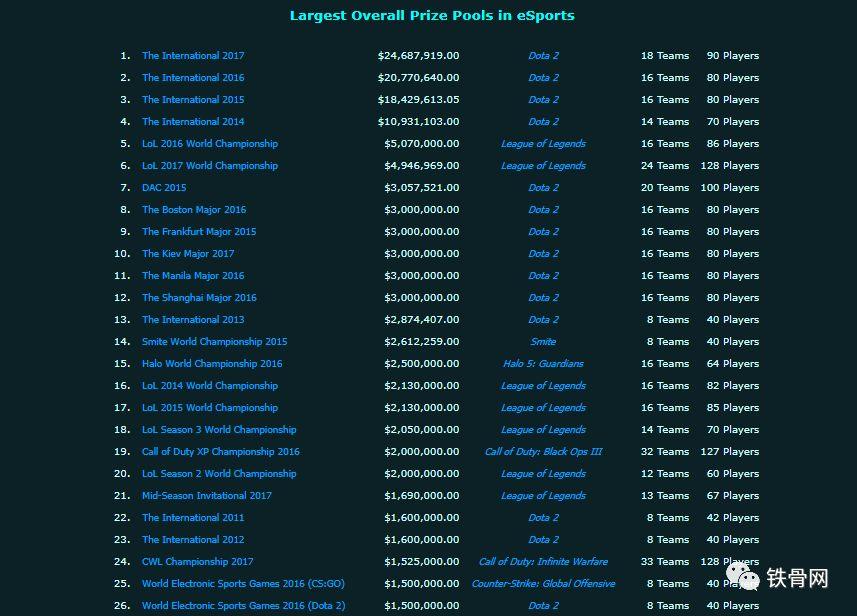
Task: Click the $2,874,407.00 prize value
Action: point(421,320)
